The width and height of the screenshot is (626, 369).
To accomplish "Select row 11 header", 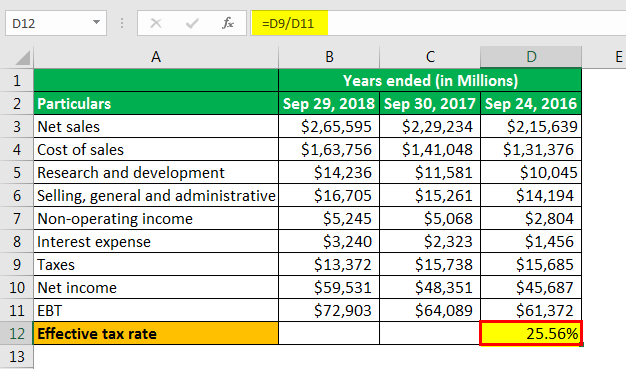I will click(x=17, y=310).
